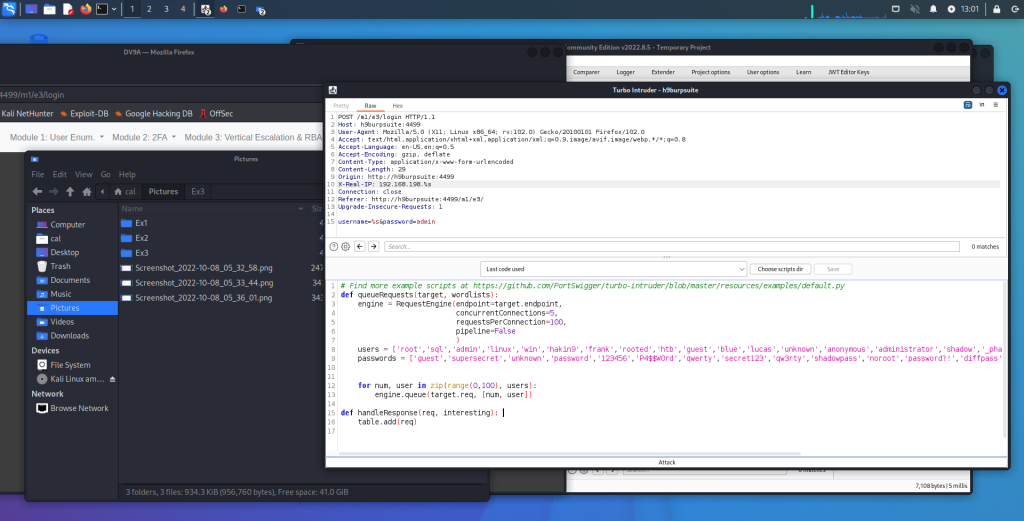
Task: Eject the Kali Linux volume icon
Action: (112, 379)
